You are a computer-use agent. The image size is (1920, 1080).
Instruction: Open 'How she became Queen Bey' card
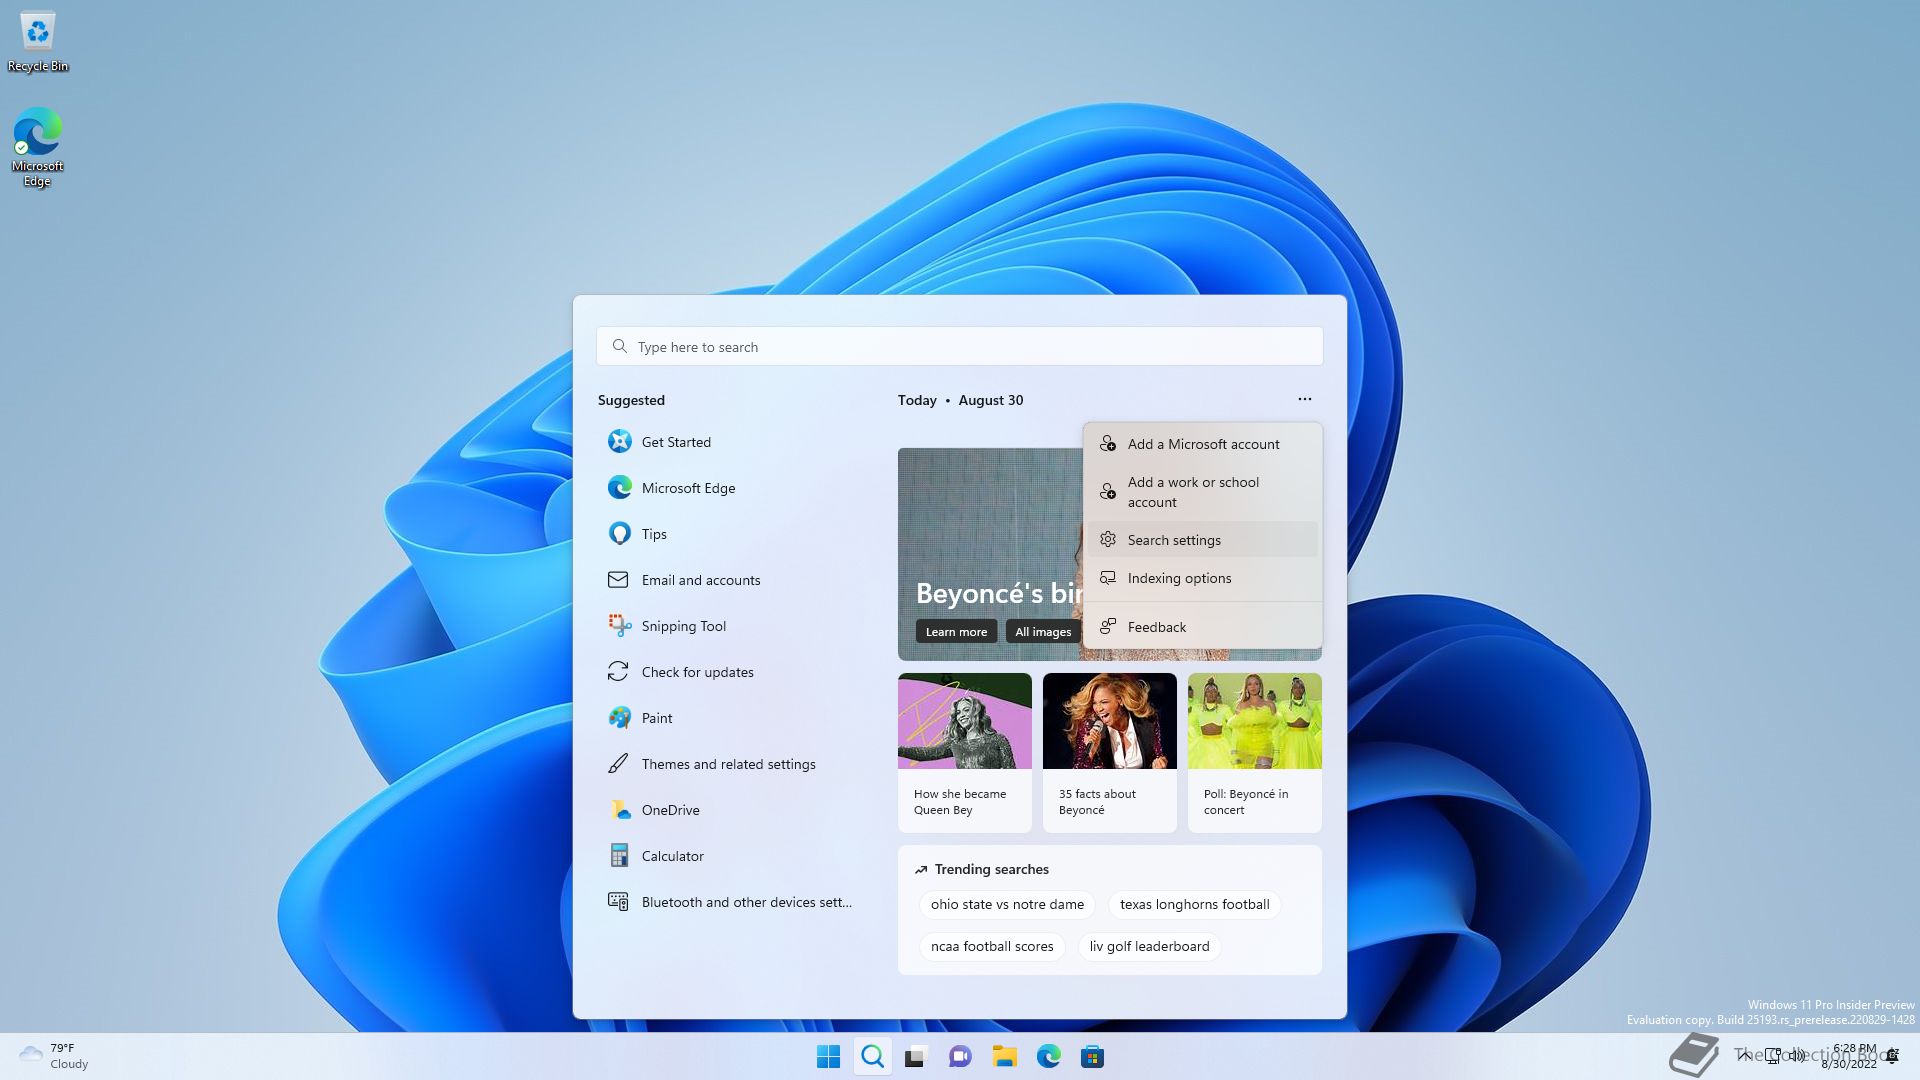(965, 752)
